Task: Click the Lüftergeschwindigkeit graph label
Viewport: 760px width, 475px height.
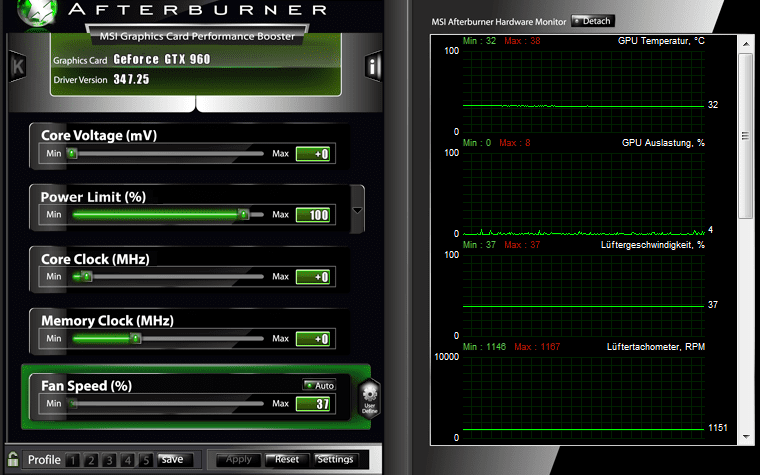Action: 652,245
